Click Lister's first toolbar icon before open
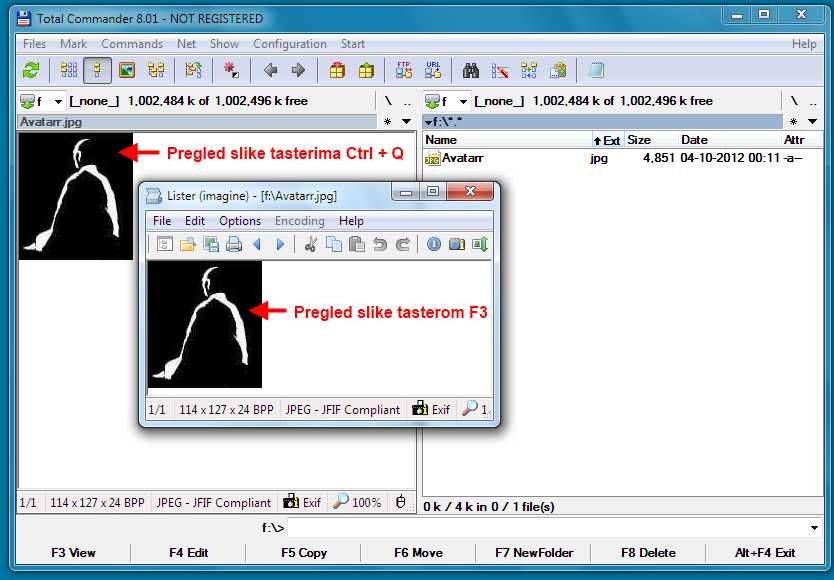Viewport: 834px width, 580px height. pyautogui.click(x=164, y=244)
